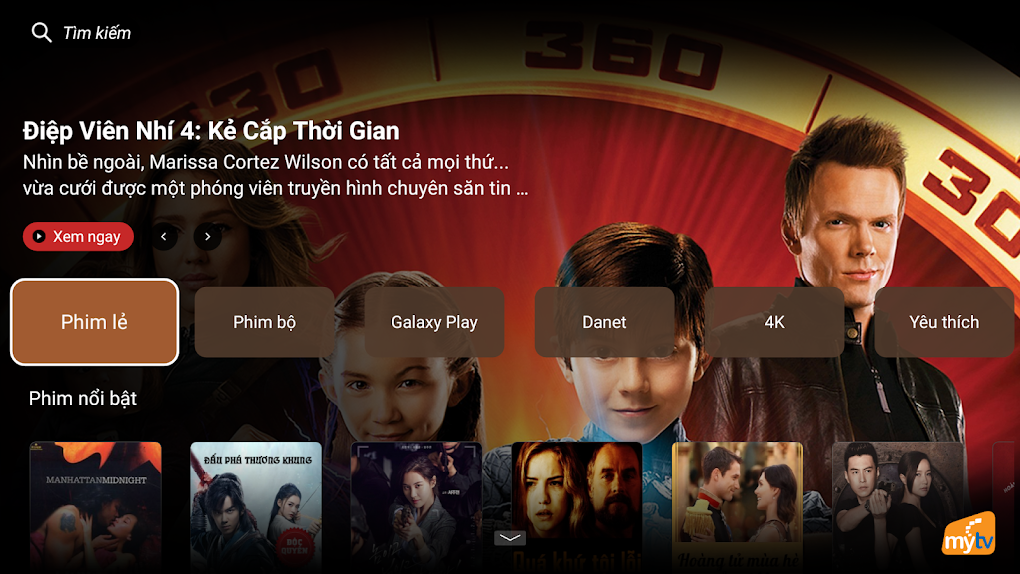
Task: Select the 4K category
Action: pyautogui.click(x=774, y=322)
